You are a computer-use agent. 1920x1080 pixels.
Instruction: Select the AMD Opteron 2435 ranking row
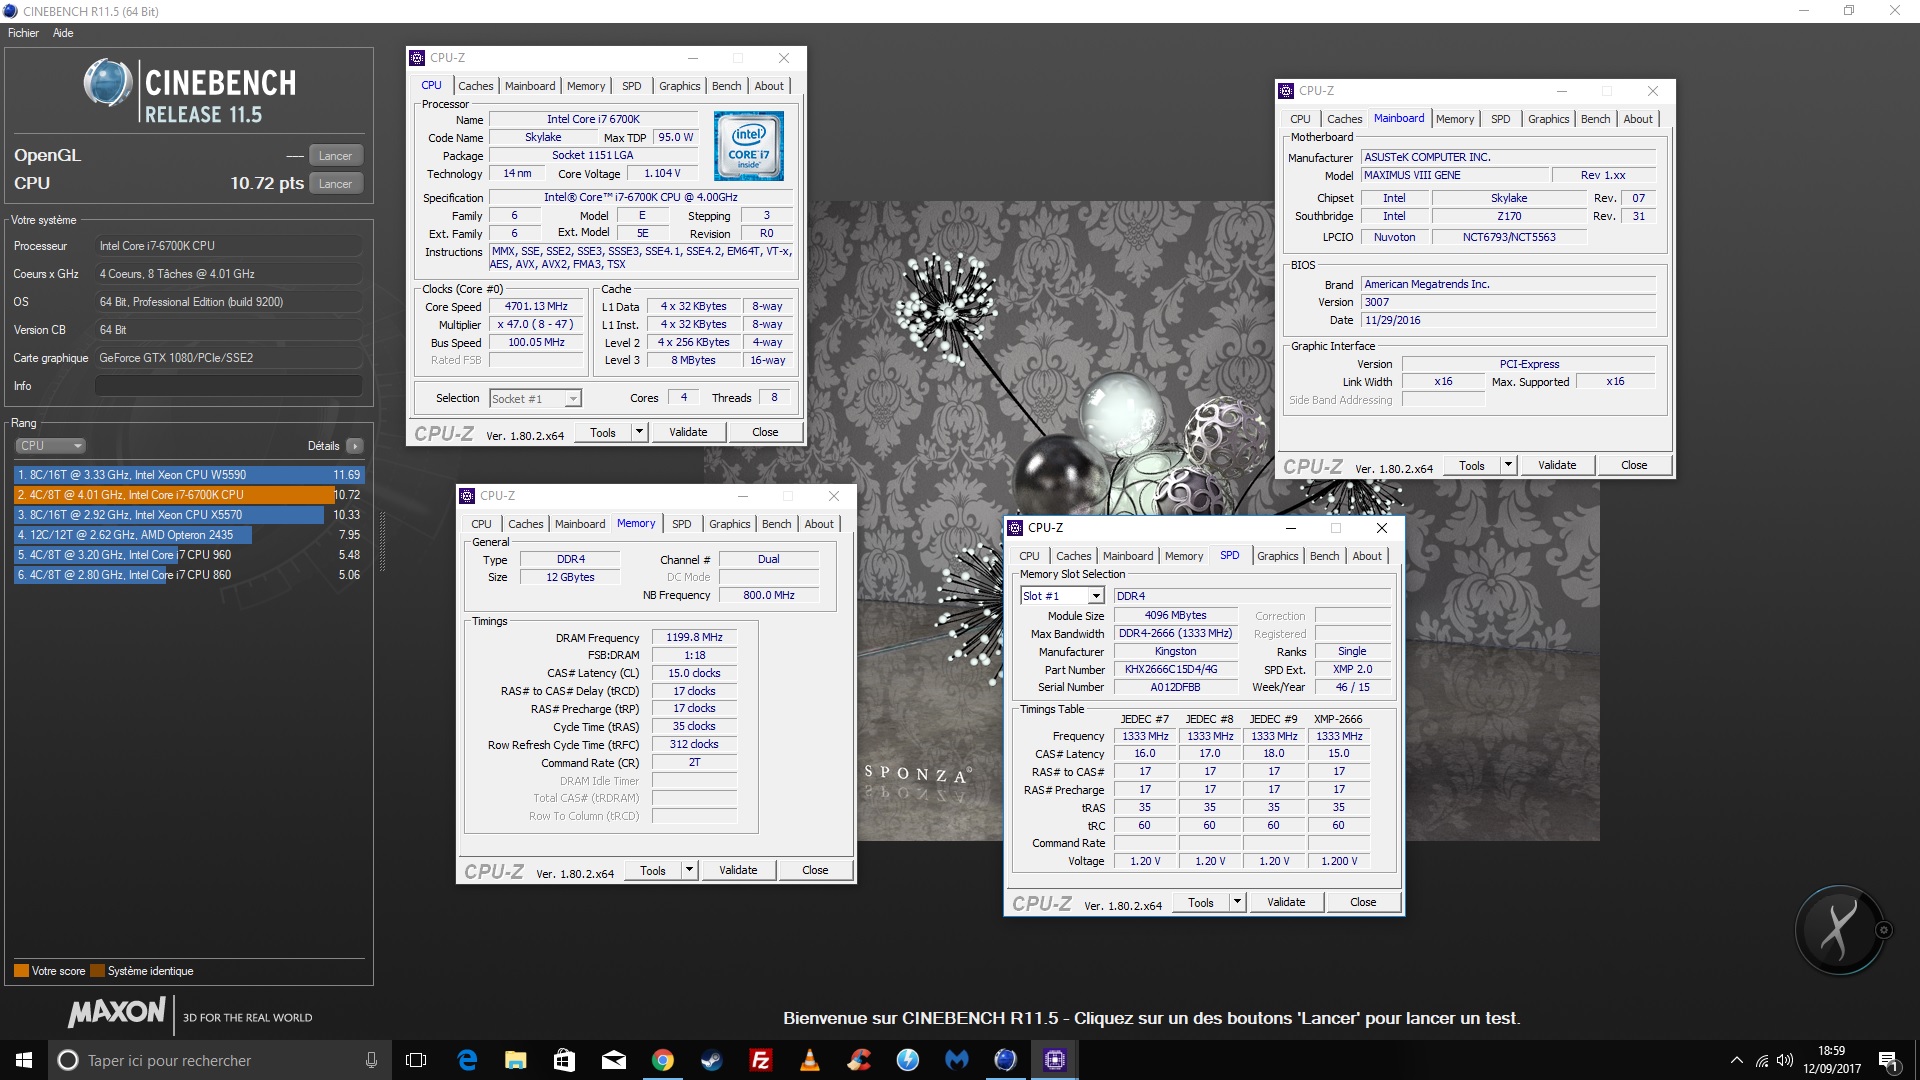tap(189, 535)
